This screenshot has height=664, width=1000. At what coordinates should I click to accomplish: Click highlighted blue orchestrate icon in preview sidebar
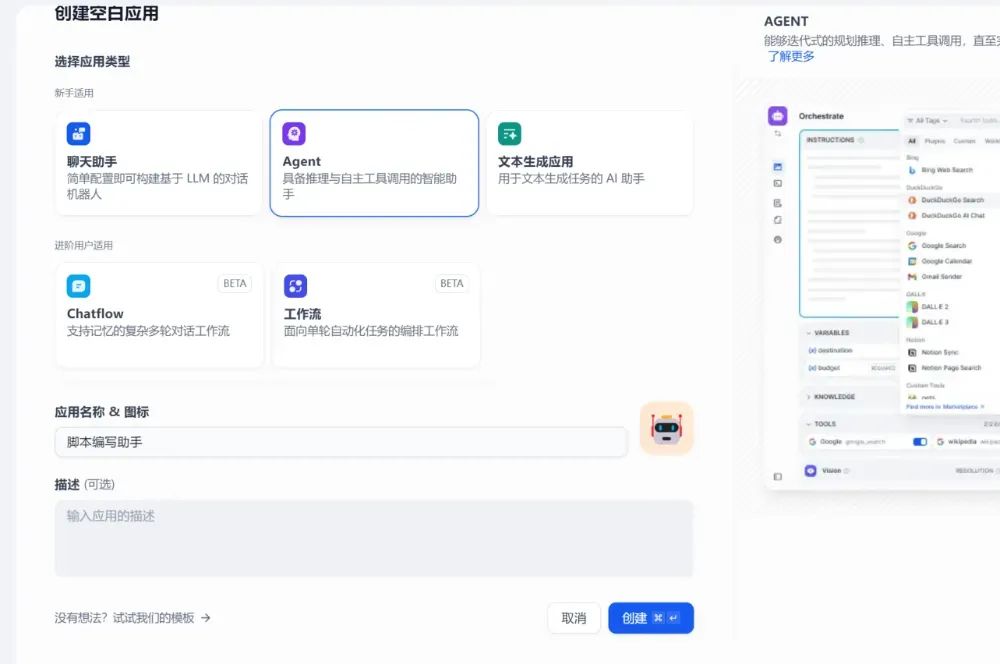point(777,167)
